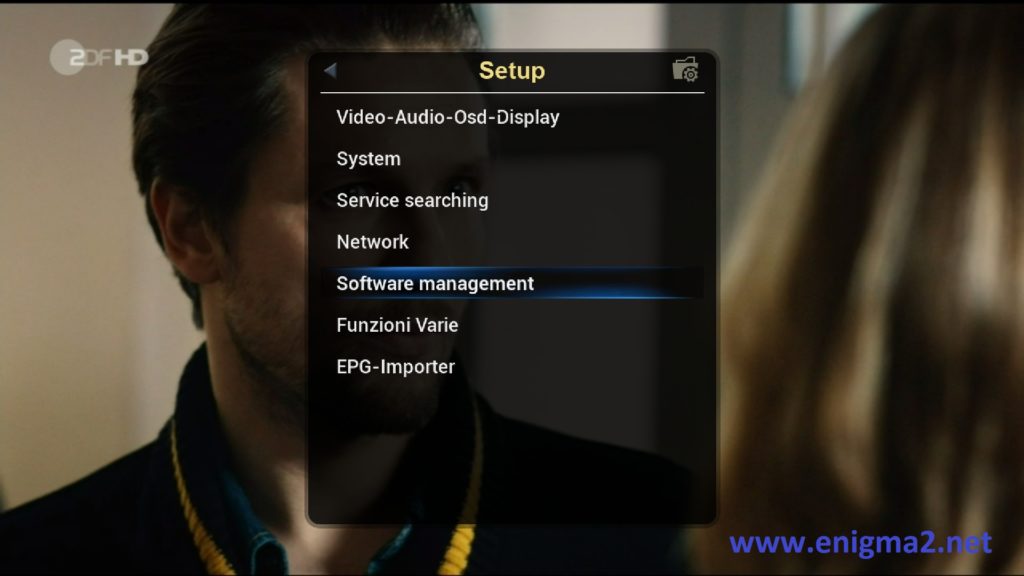Open the Funzioni Varie entry
The image size is (1024, 576).
tap(398, 324)
